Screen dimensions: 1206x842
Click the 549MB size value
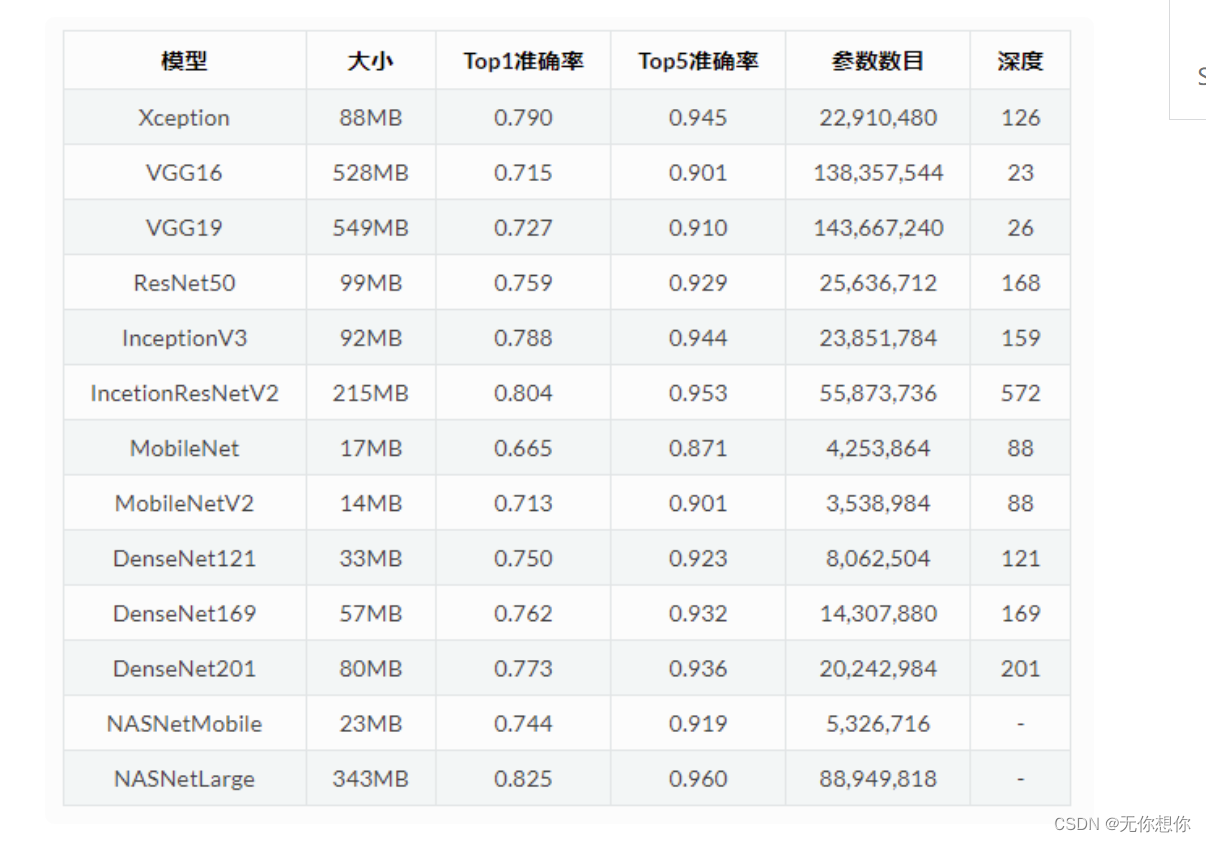[x=370, y=227]
